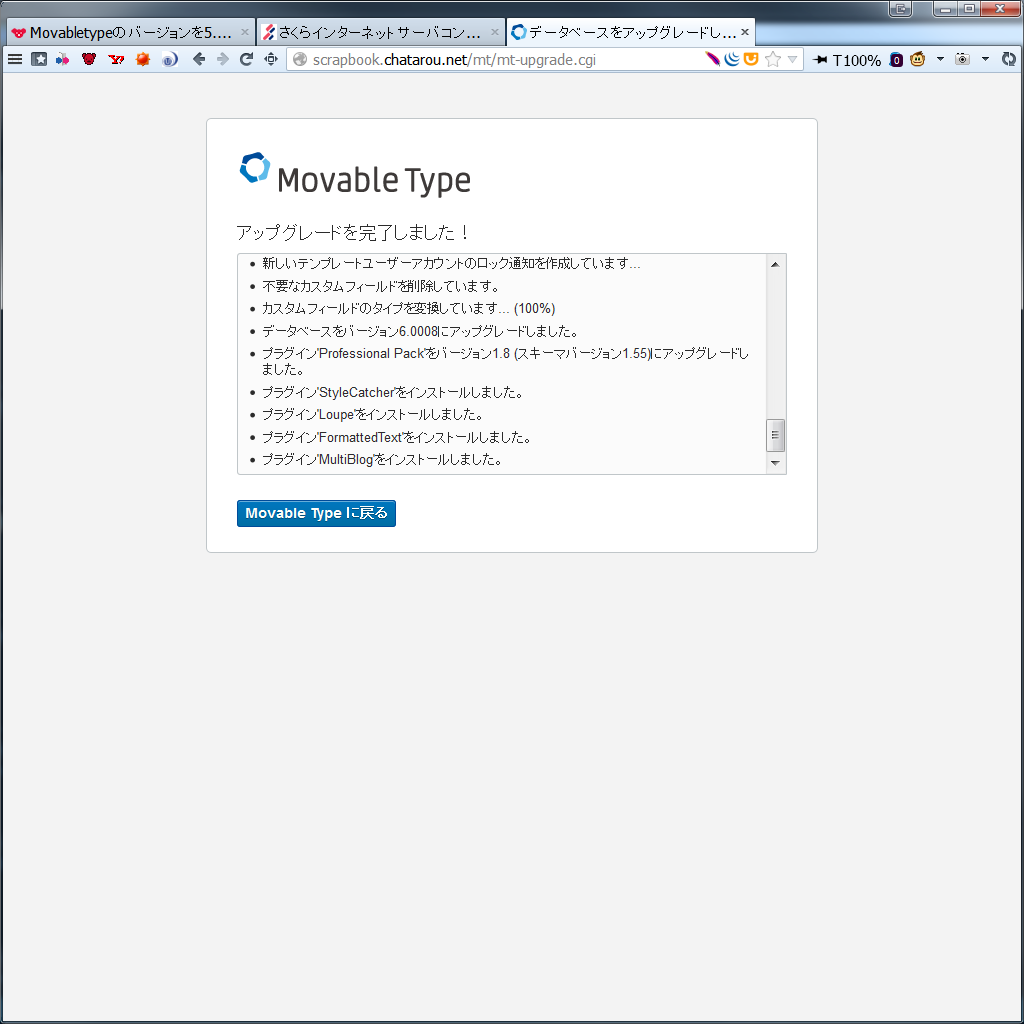Select the データベースをアップグレードし… tab
Screen dimensions: 1024x1024
[631, 32]
